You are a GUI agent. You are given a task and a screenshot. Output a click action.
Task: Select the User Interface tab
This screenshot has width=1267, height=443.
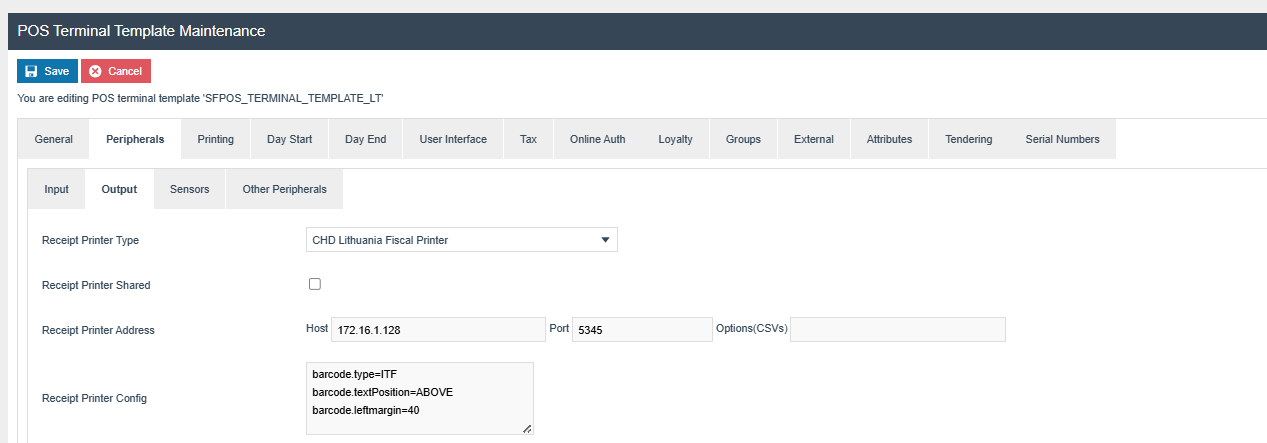point(453,139)
